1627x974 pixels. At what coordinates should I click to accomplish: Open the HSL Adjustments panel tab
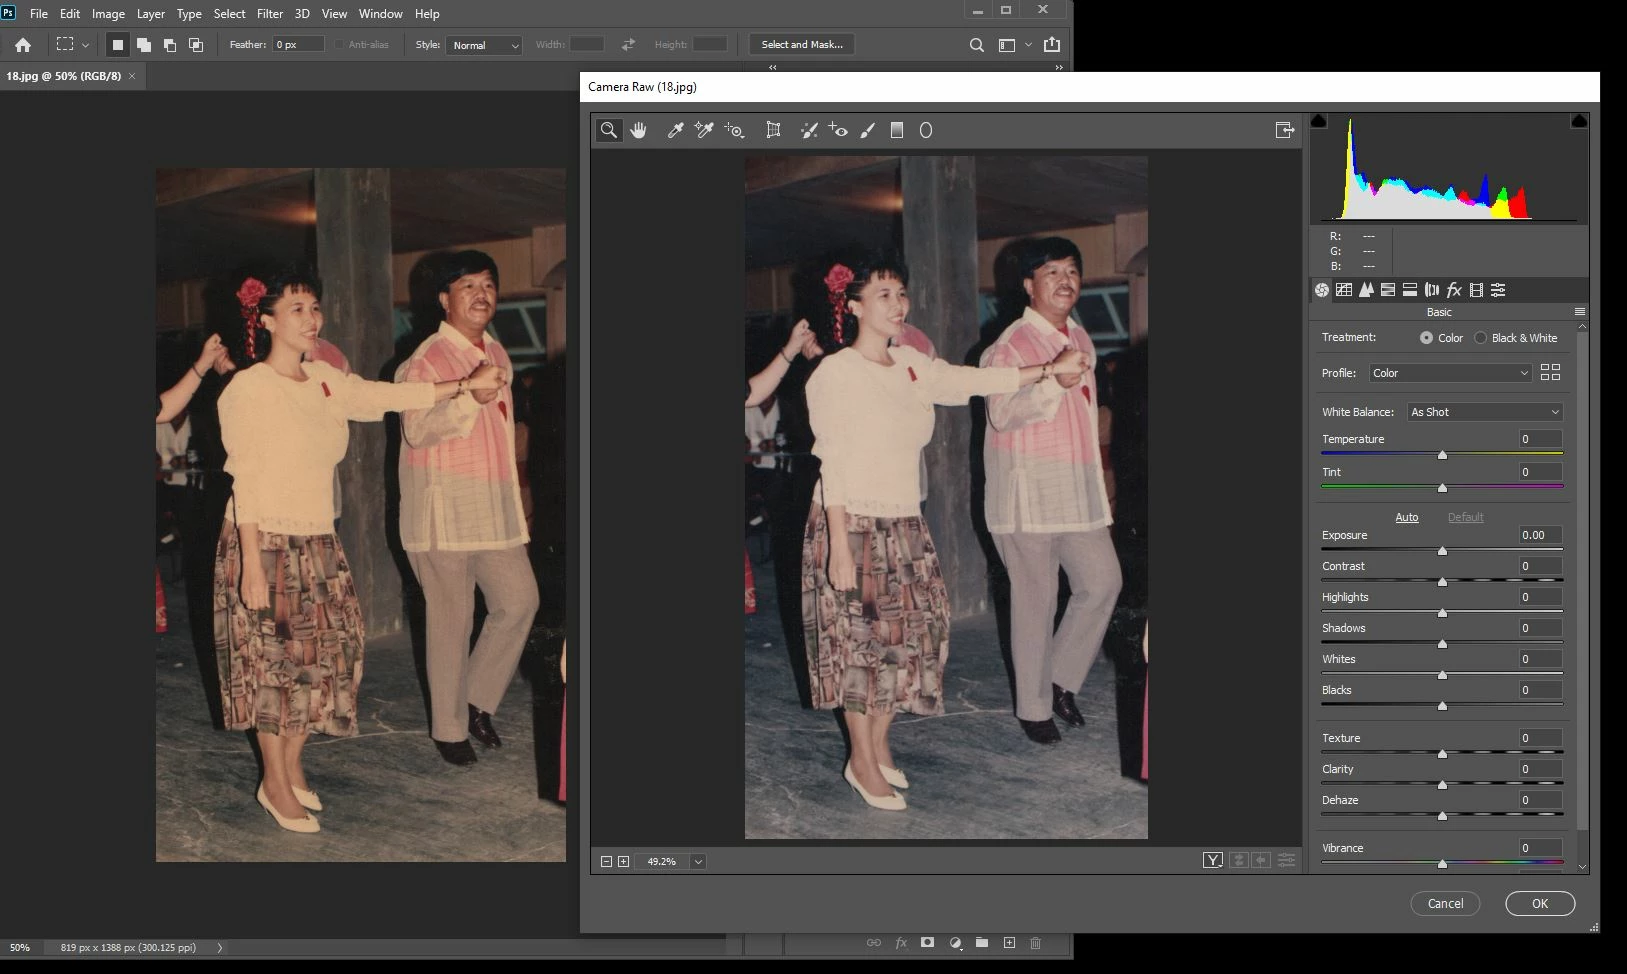click(1388, 290)
